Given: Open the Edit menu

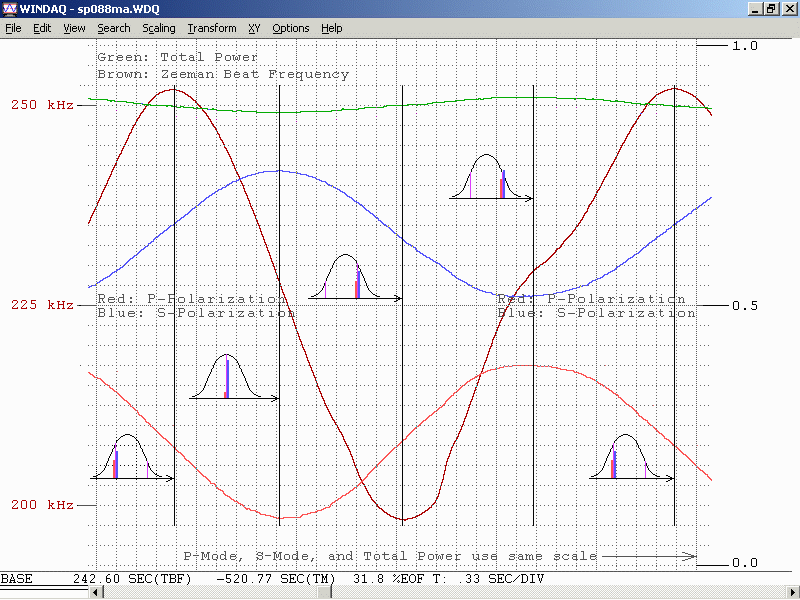Looking at the screenshot, I should pos(42,28).
